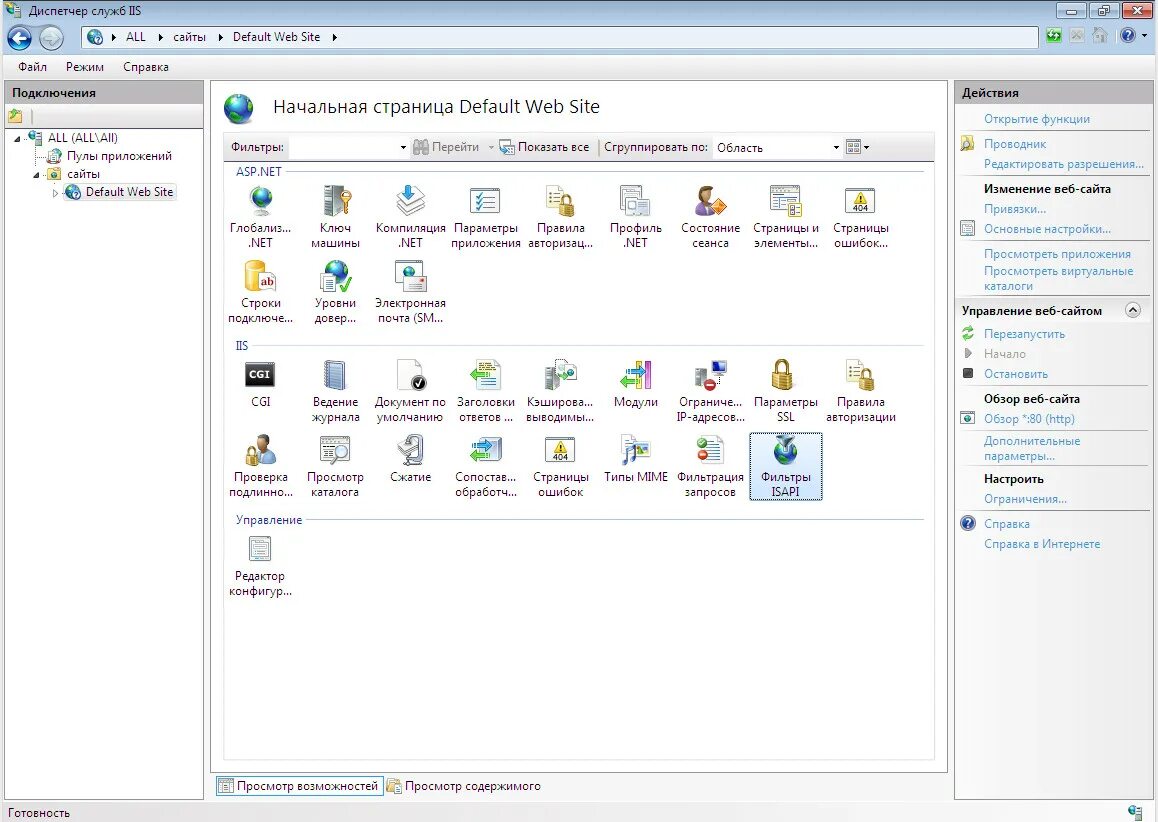Select Фильтры ISAPI feature icon
Screen dimensions: 1158x822
(786, 466)
